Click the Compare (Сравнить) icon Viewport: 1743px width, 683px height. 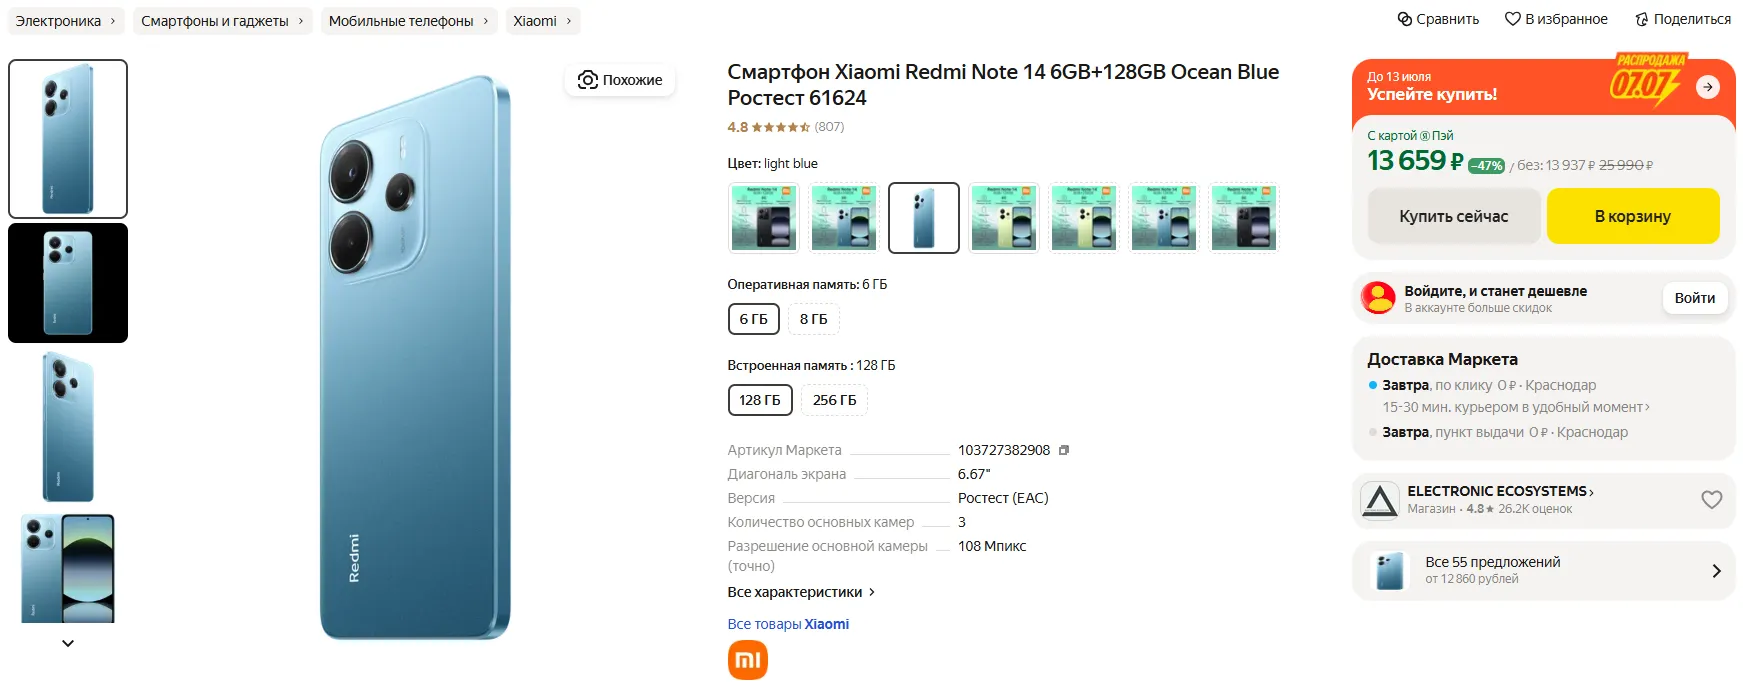point(1405,19)
